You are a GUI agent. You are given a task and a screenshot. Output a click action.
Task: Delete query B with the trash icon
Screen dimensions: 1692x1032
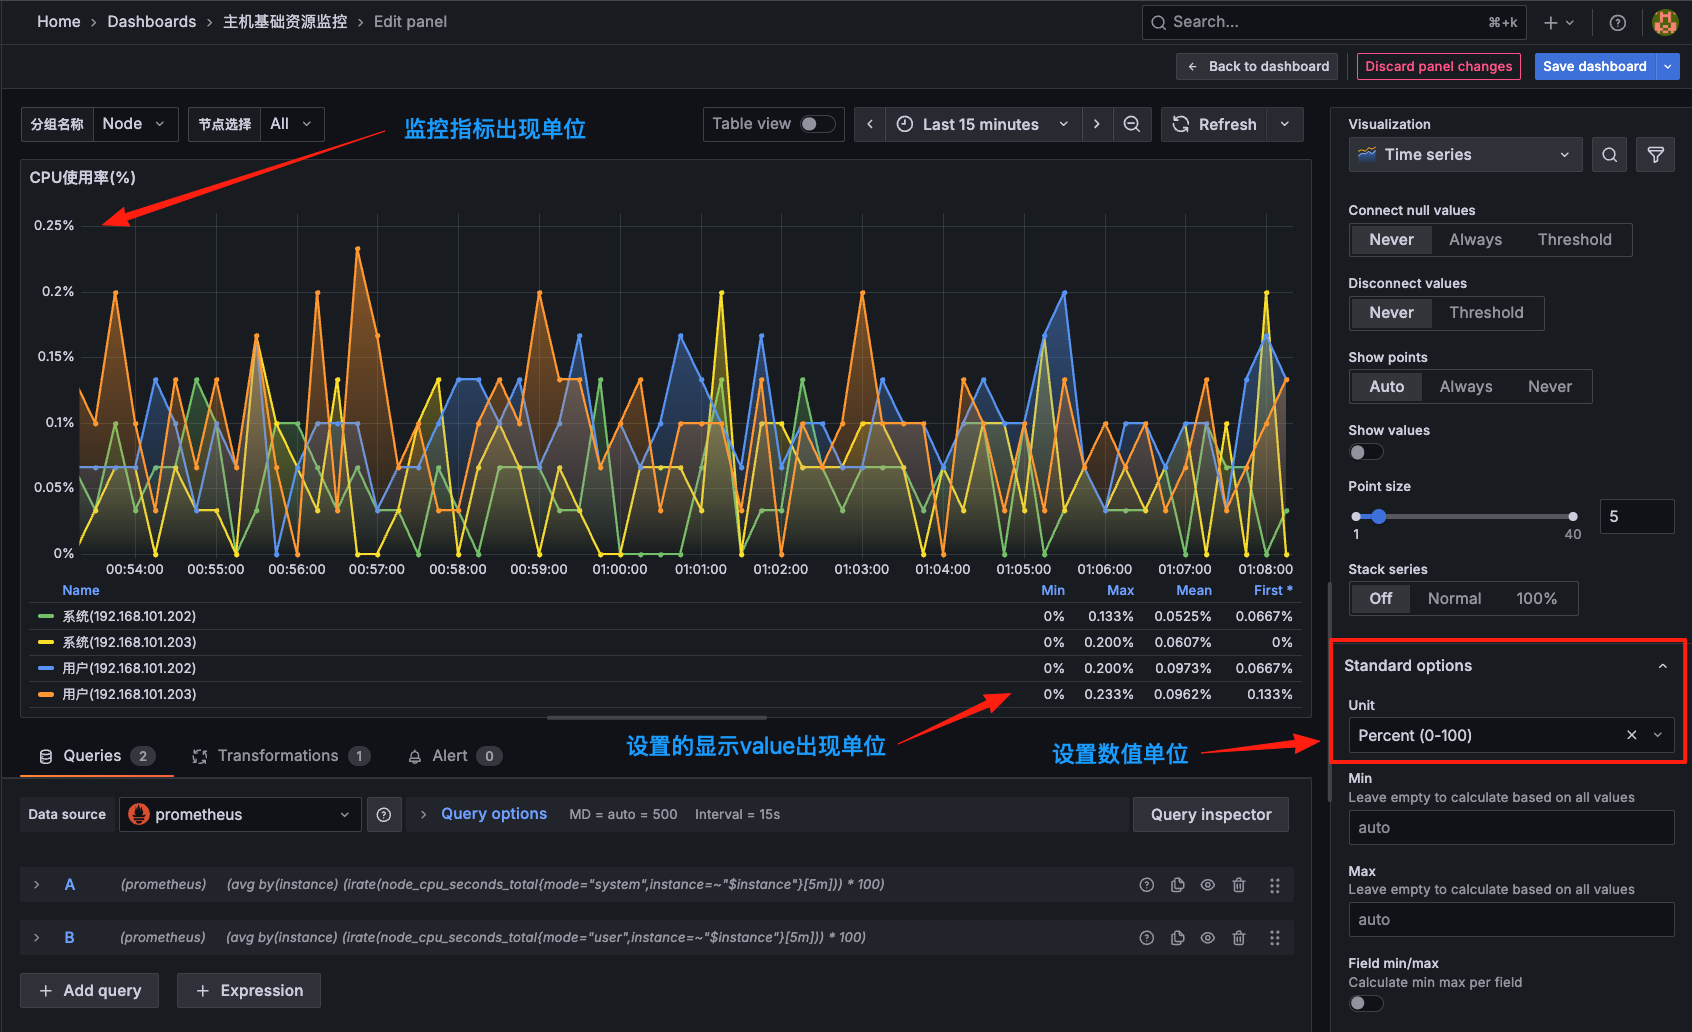pyautogui.click(x=1239, y=937)
